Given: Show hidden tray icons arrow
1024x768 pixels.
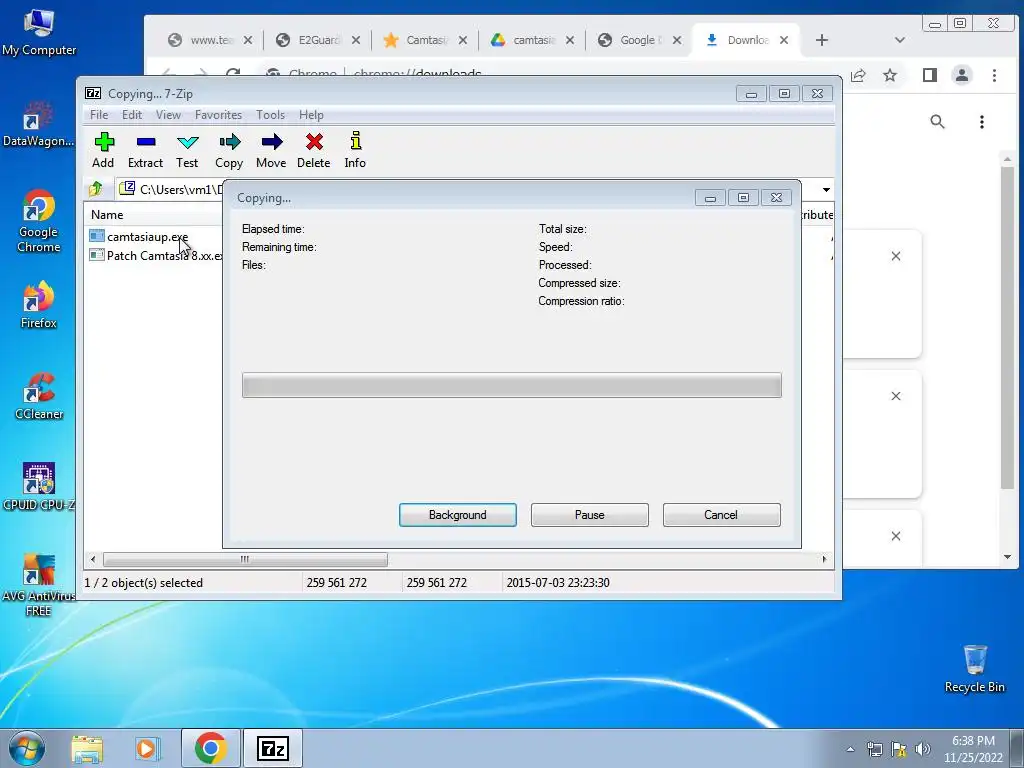Looking at the screenshot, I should coord(850,749).
